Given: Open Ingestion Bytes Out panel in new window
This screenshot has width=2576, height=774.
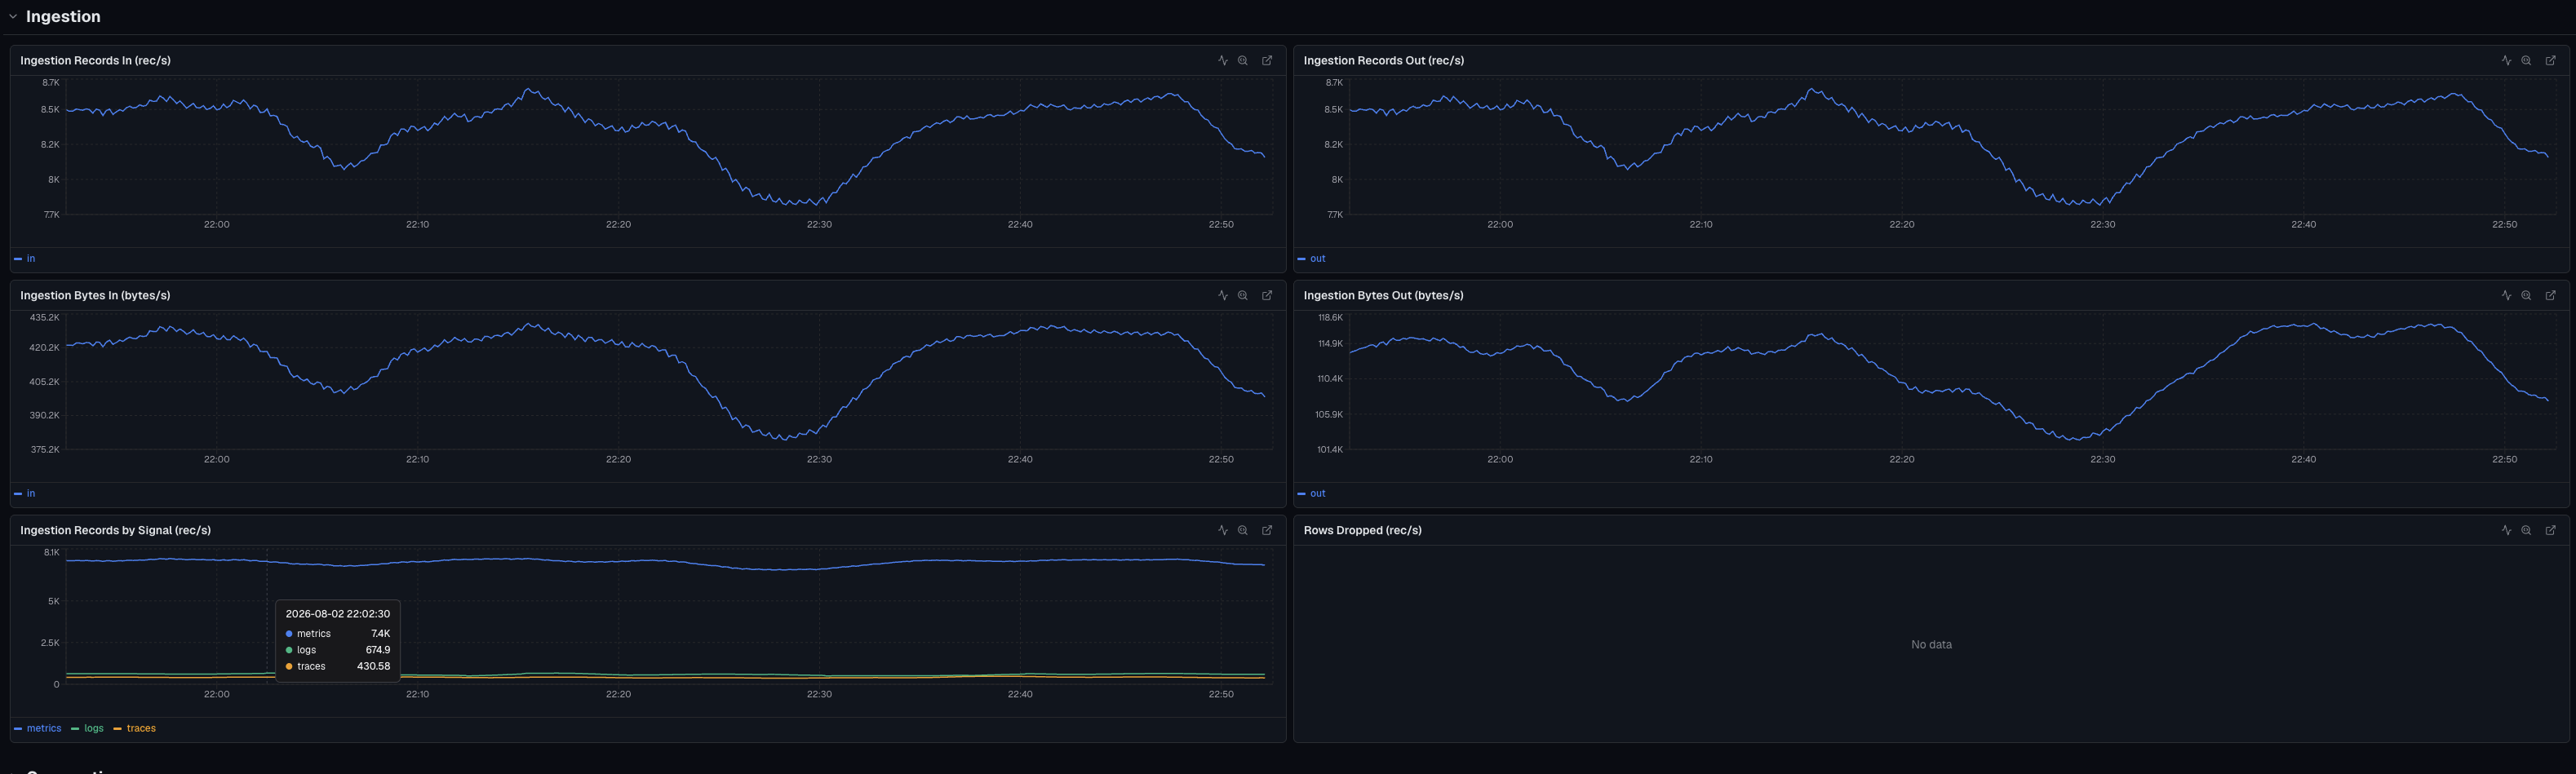Looking at the screenshot, I should [x=2550, y=295].
